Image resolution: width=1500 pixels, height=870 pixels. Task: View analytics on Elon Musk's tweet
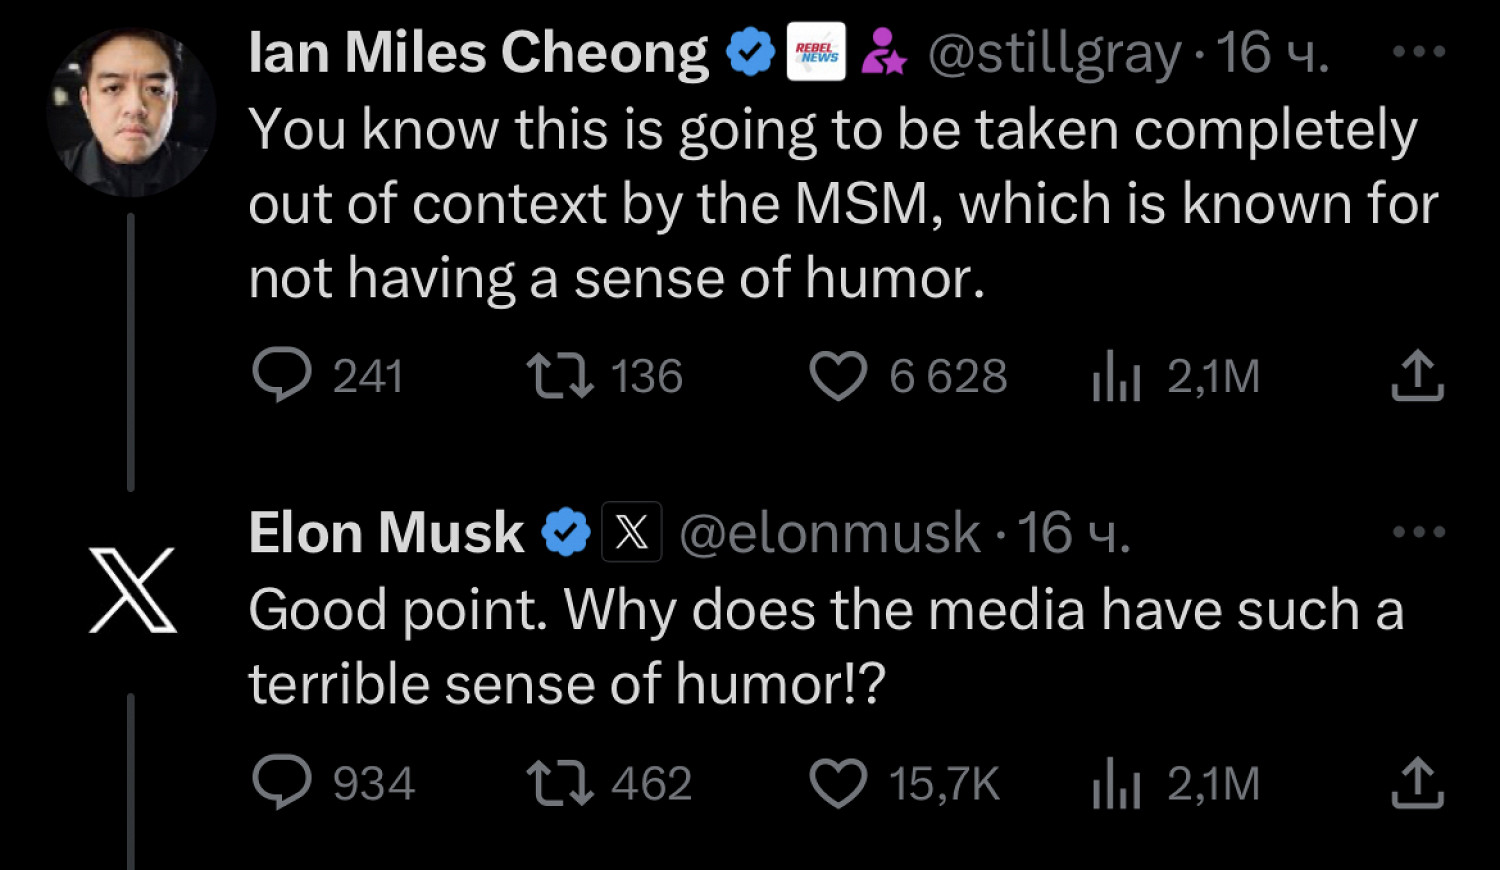tap(1116, 784)
